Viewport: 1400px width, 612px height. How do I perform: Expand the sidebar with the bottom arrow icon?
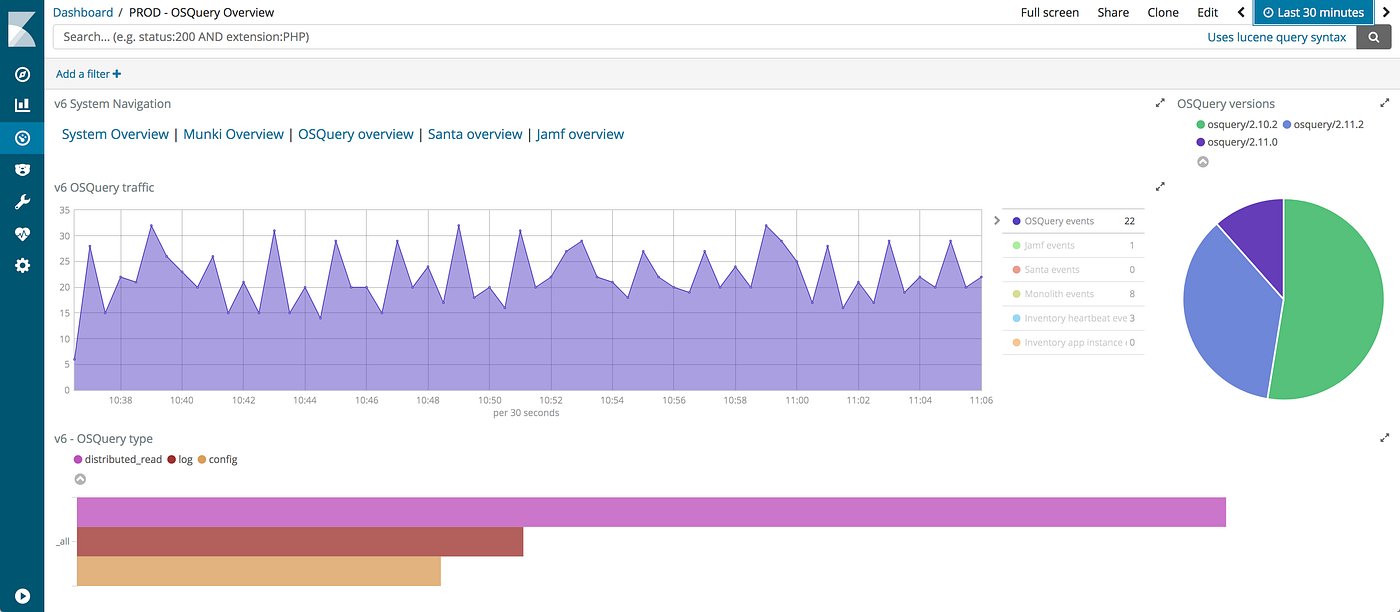tap(22, 596)
